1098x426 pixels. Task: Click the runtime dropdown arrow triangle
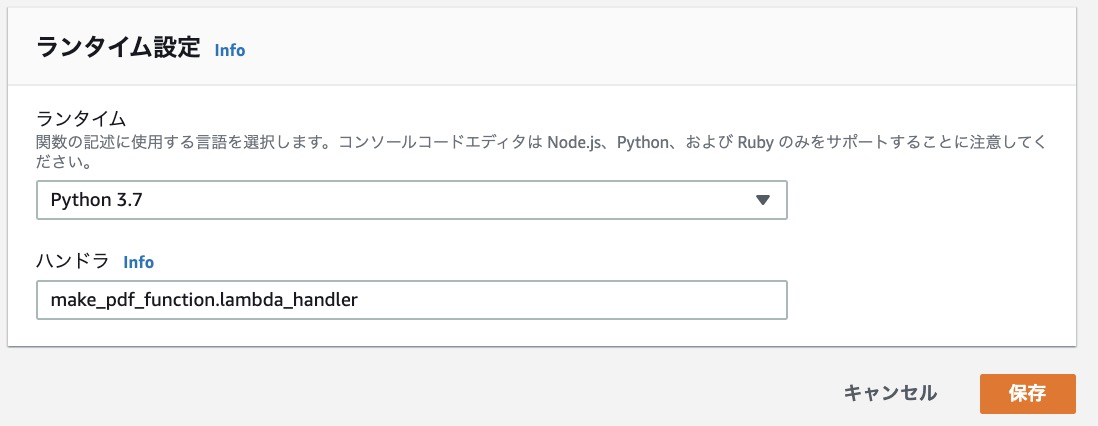[x=762, y=200]
